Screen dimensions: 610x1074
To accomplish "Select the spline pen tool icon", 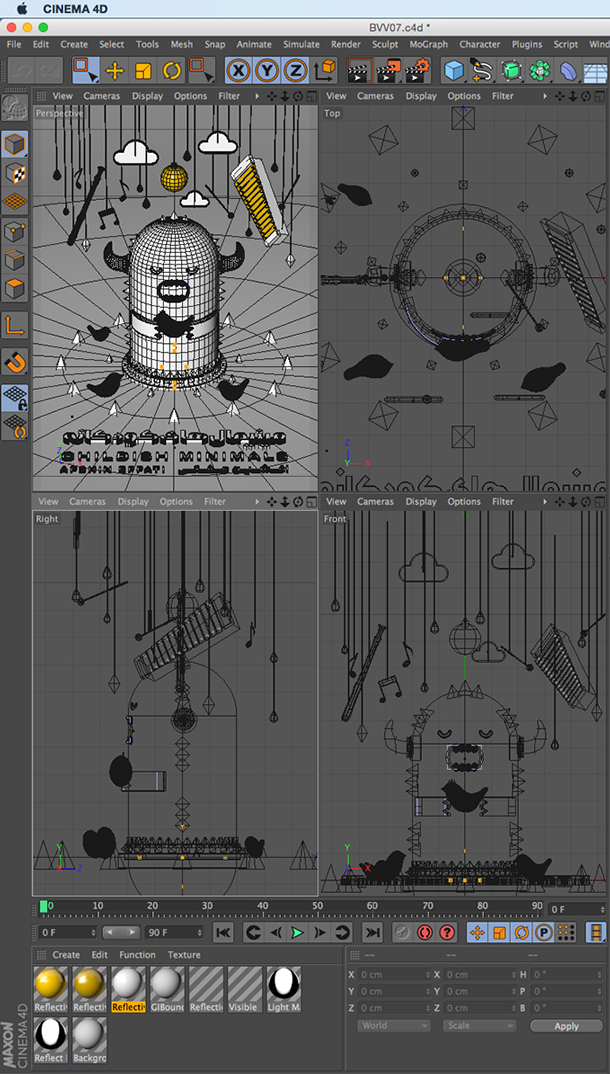I will point(482,71).
